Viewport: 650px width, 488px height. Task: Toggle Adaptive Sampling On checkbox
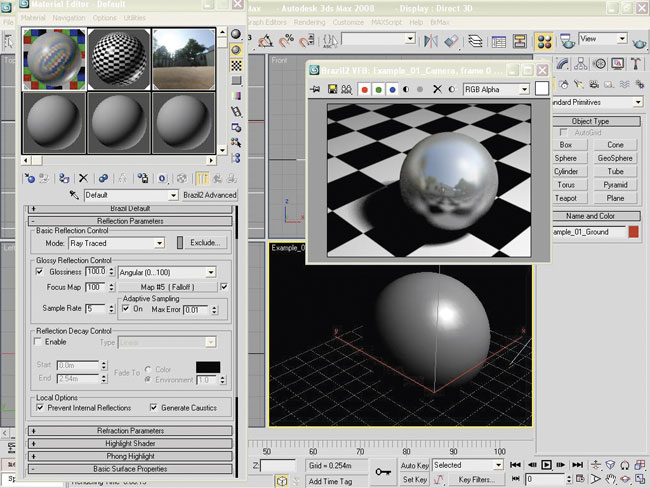(126, 309)
